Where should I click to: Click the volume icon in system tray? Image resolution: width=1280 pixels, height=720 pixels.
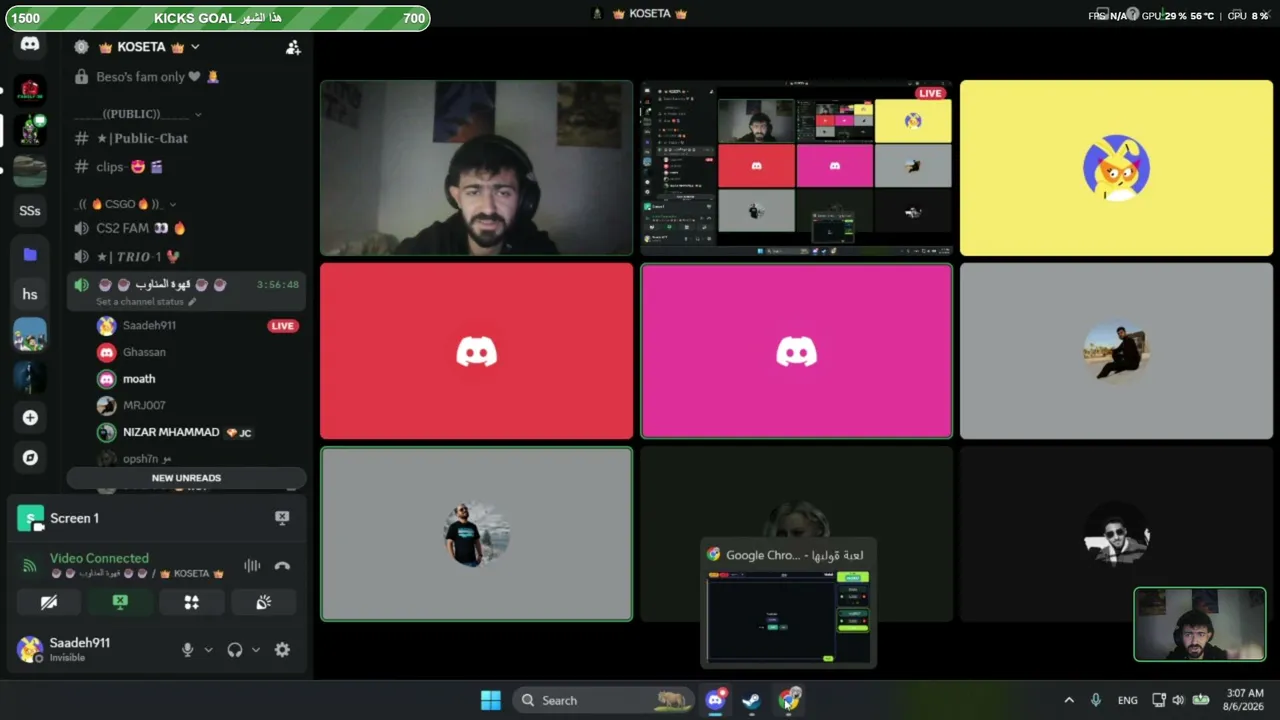pyautogui.click(x=1178, y=700)
